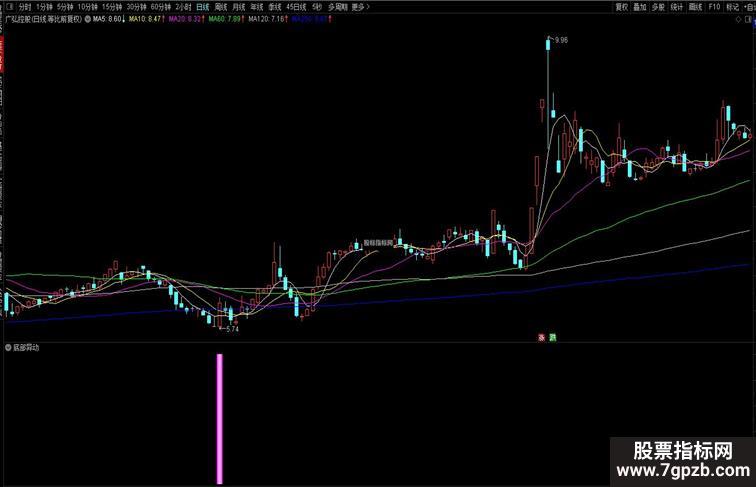This screenshot has height=487, width=756.
Task: Click the stock title 广弘控股 label
Action: click(x=43, y=19)
